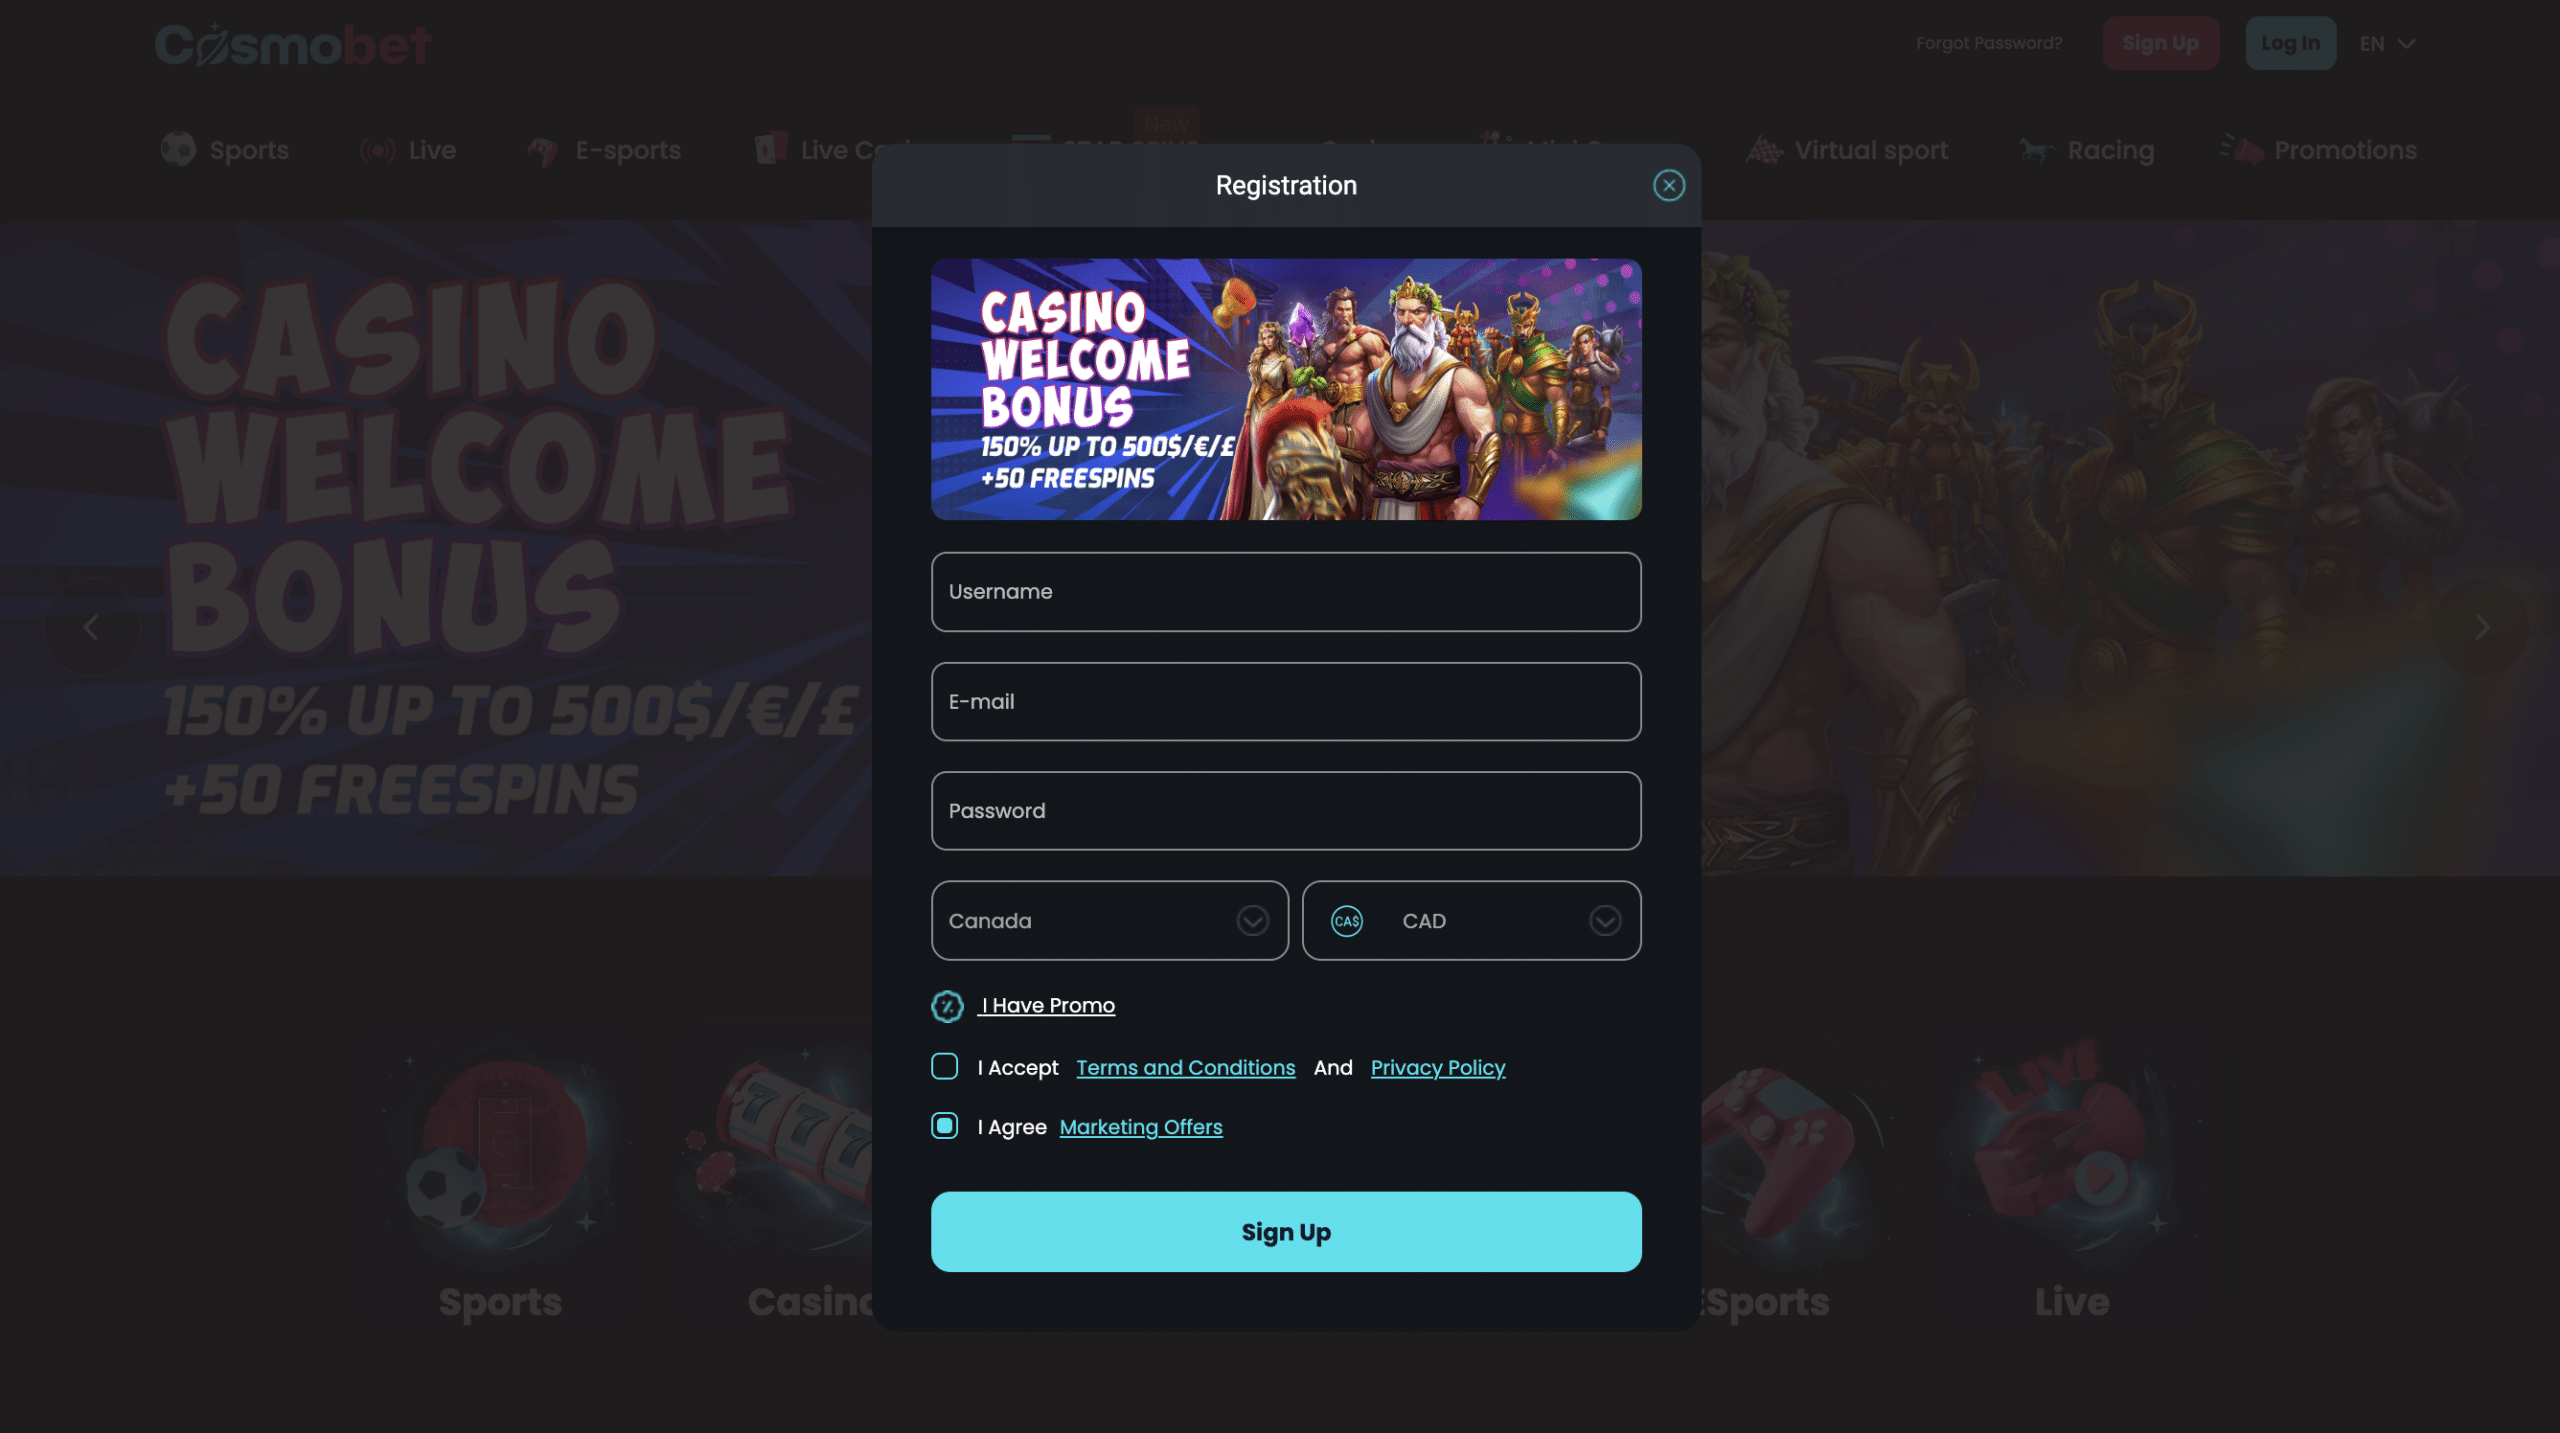Click the Username input field
This screenshot has height=1433, width=2560.
point(1285,591)
